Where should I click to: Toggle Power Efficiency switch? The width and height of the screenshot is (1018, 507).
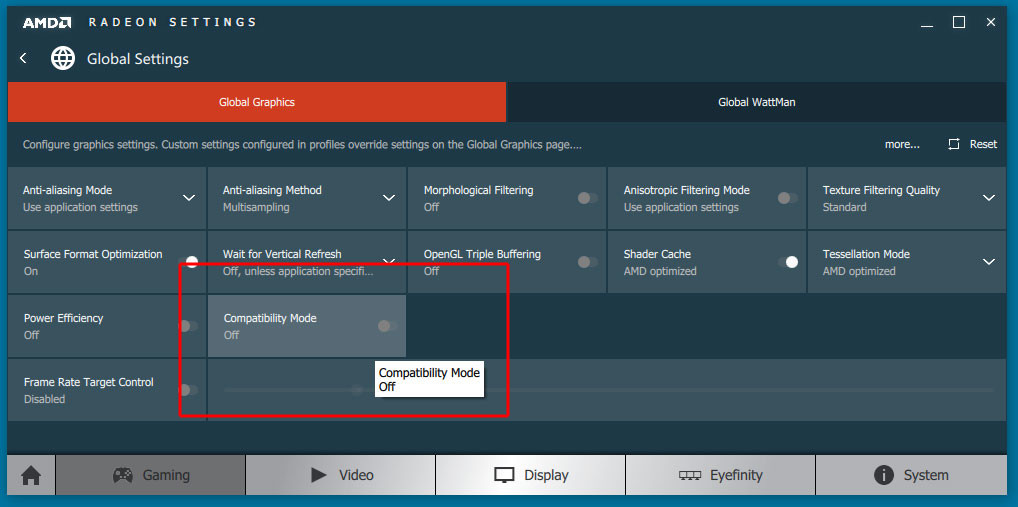point(188,326)
